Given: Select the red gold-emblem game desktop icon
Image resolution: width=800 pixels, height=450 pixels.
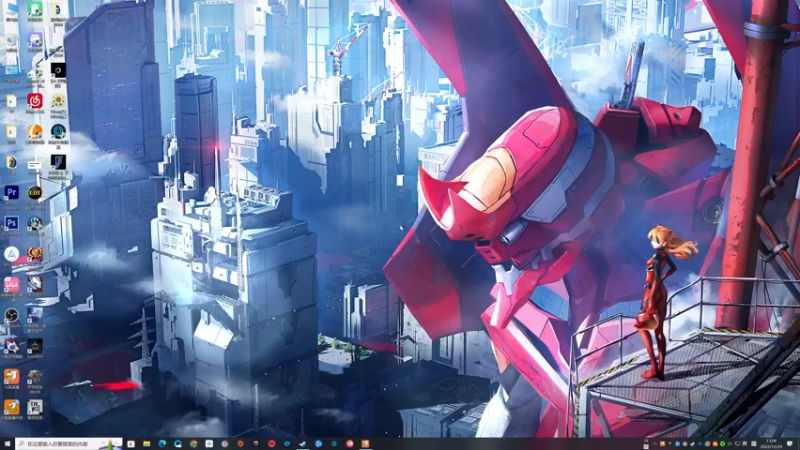Looking at the screenshot, I should pos(35,254).
